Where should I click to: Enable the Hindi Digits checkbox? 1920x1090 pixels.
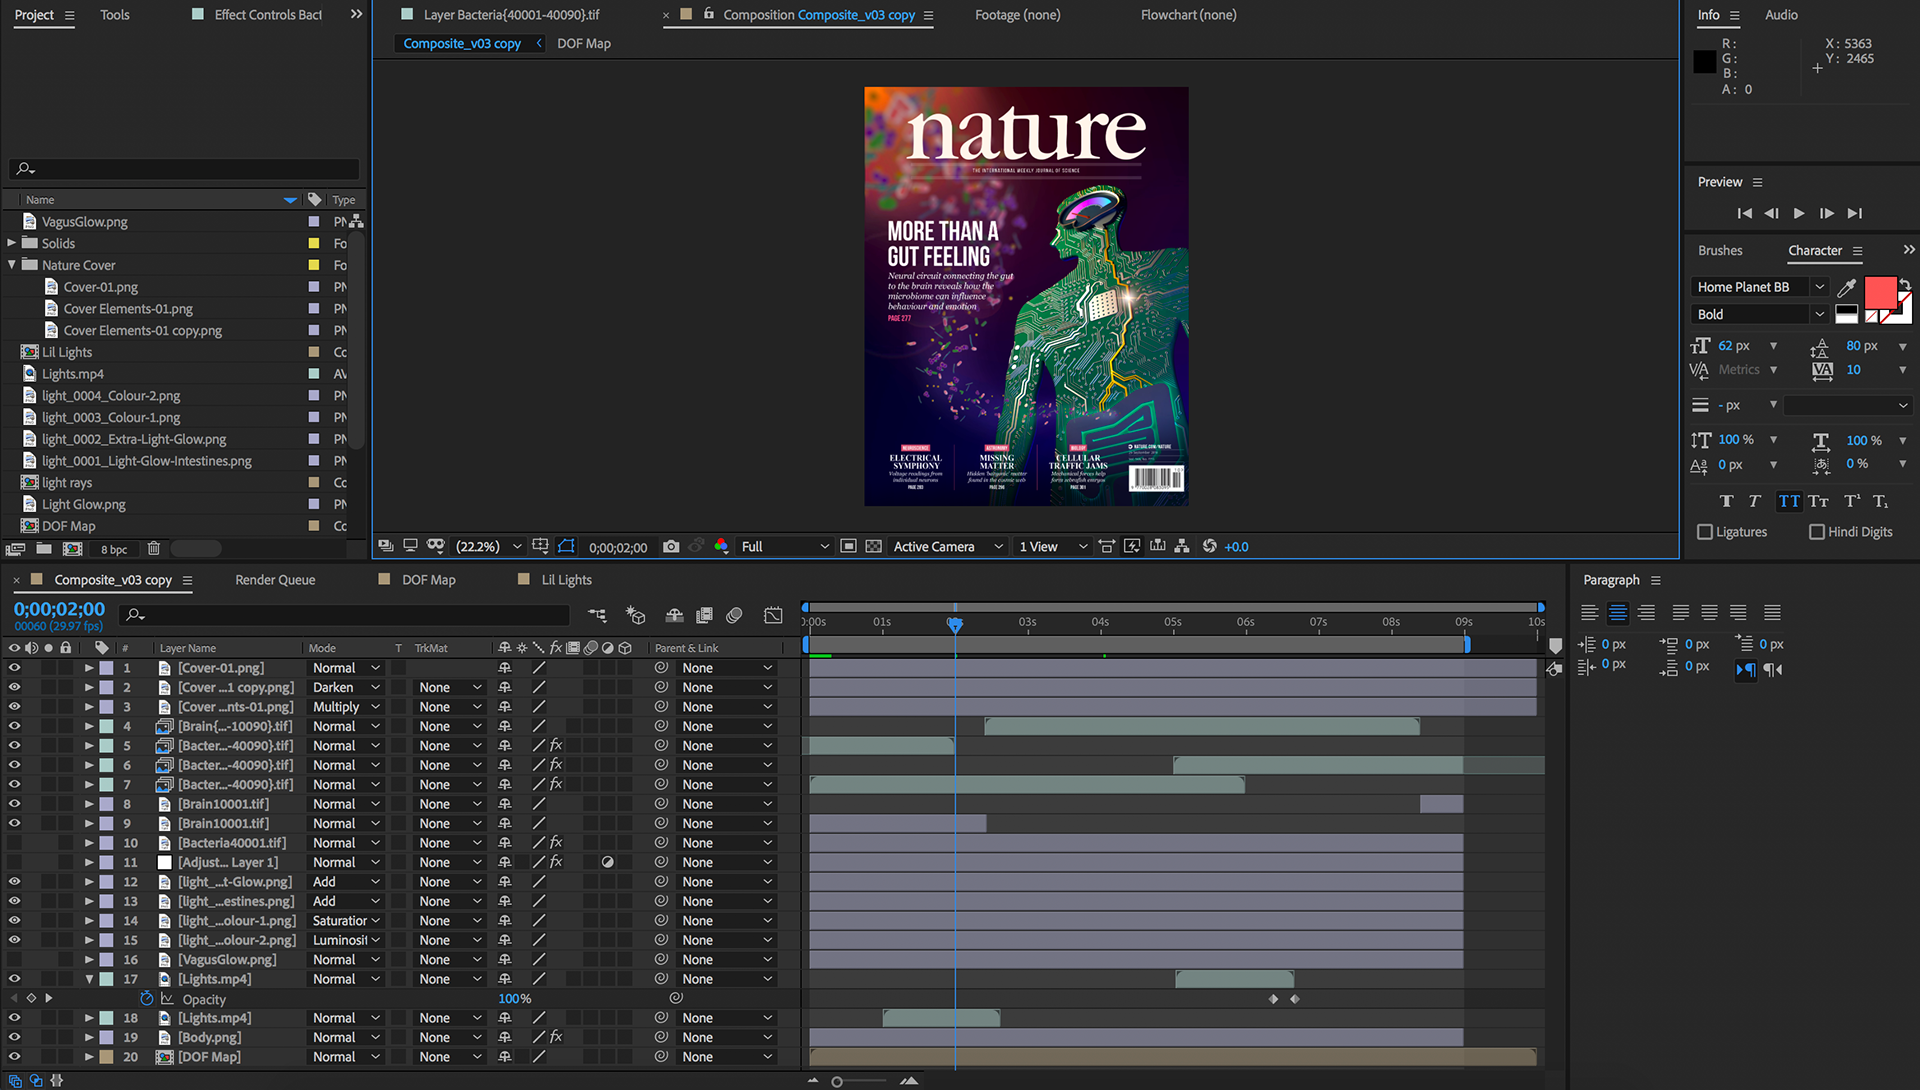[x=1817, y=532]
